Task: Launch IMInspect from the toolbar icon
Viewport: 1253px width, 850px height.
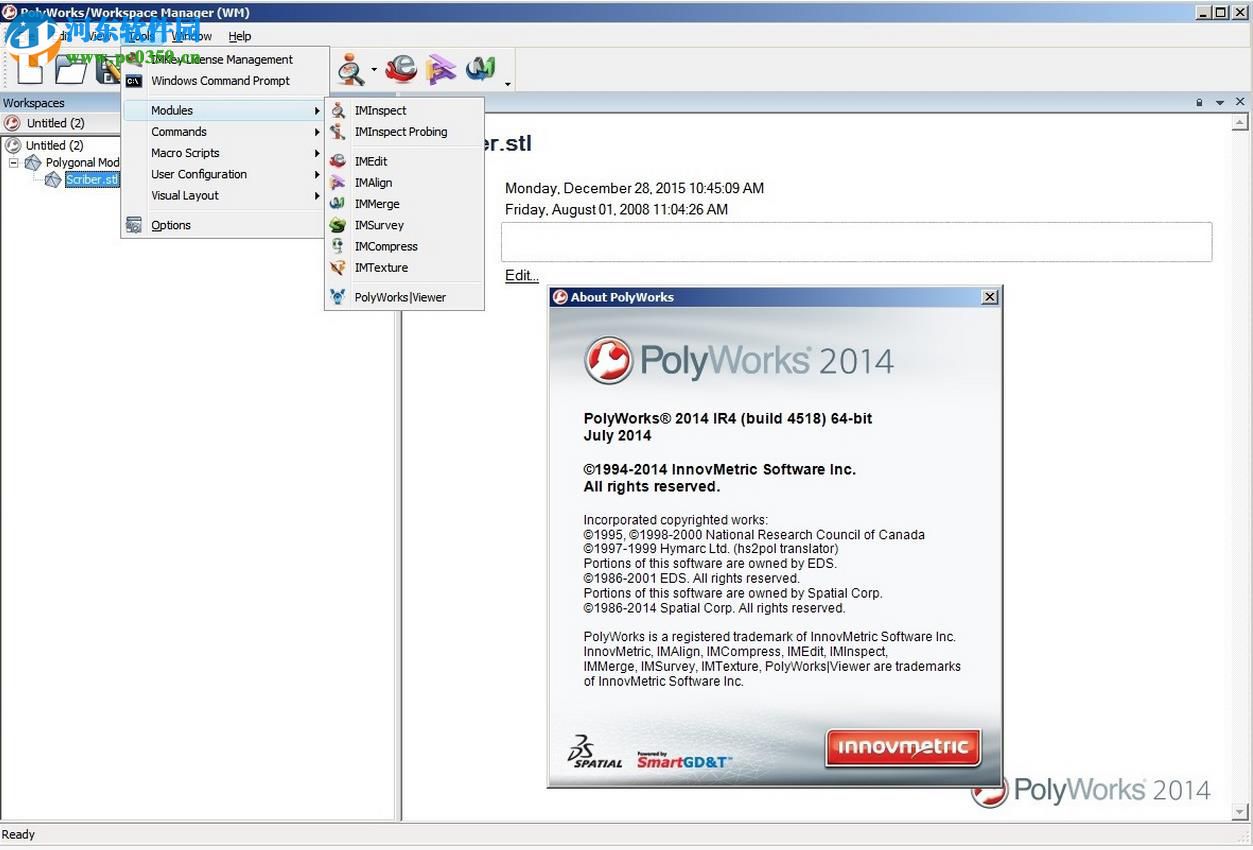Action: (351, 69)
